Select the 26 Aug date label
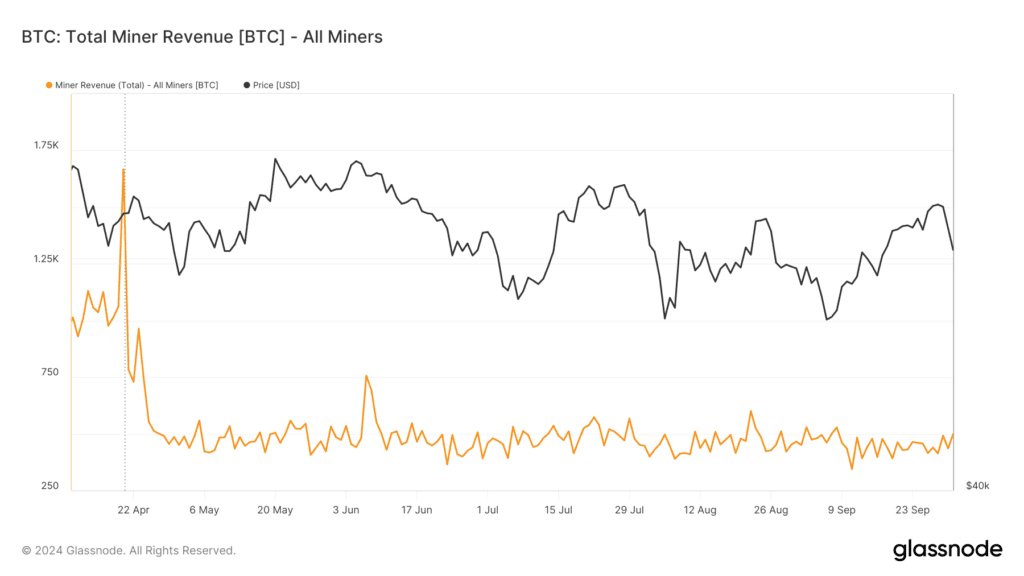The image size is (1024, 576). [771, 510]
